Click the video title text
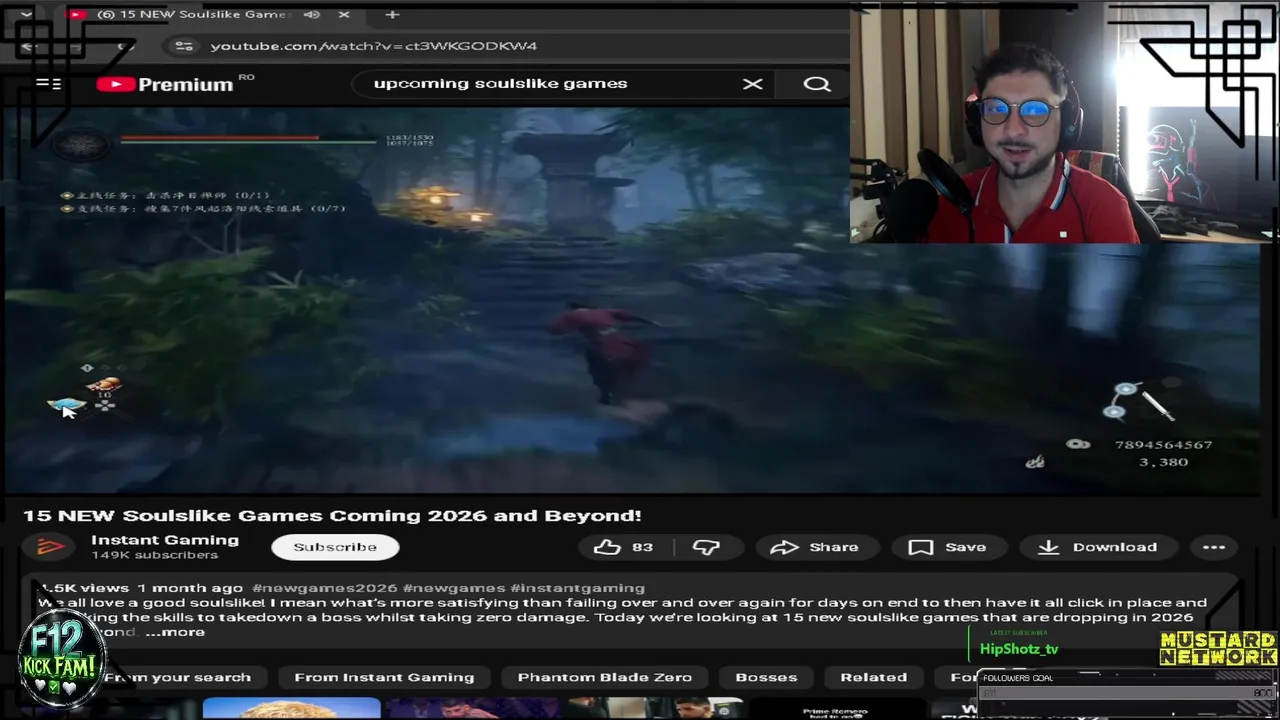The height and width of the screenshot is (720, 1280). pos(332,516)
